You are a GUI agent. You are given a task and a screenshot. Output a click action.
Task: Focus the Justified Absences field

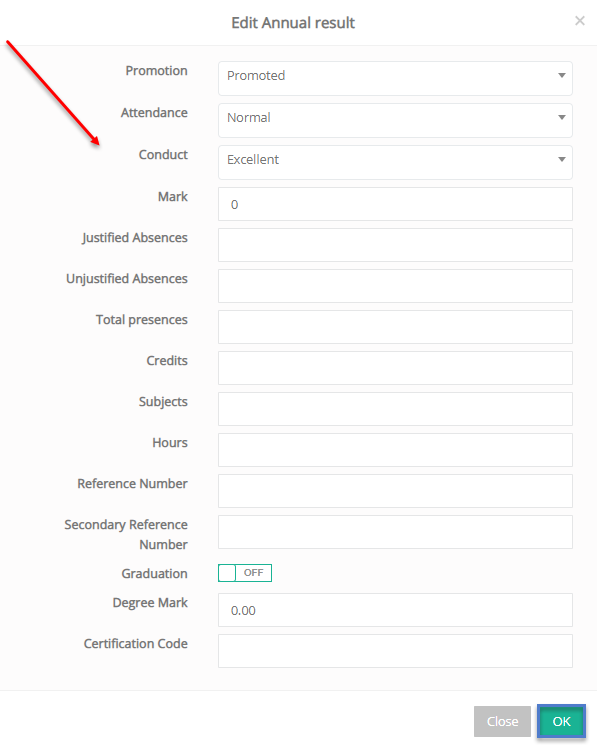[395, 245]
